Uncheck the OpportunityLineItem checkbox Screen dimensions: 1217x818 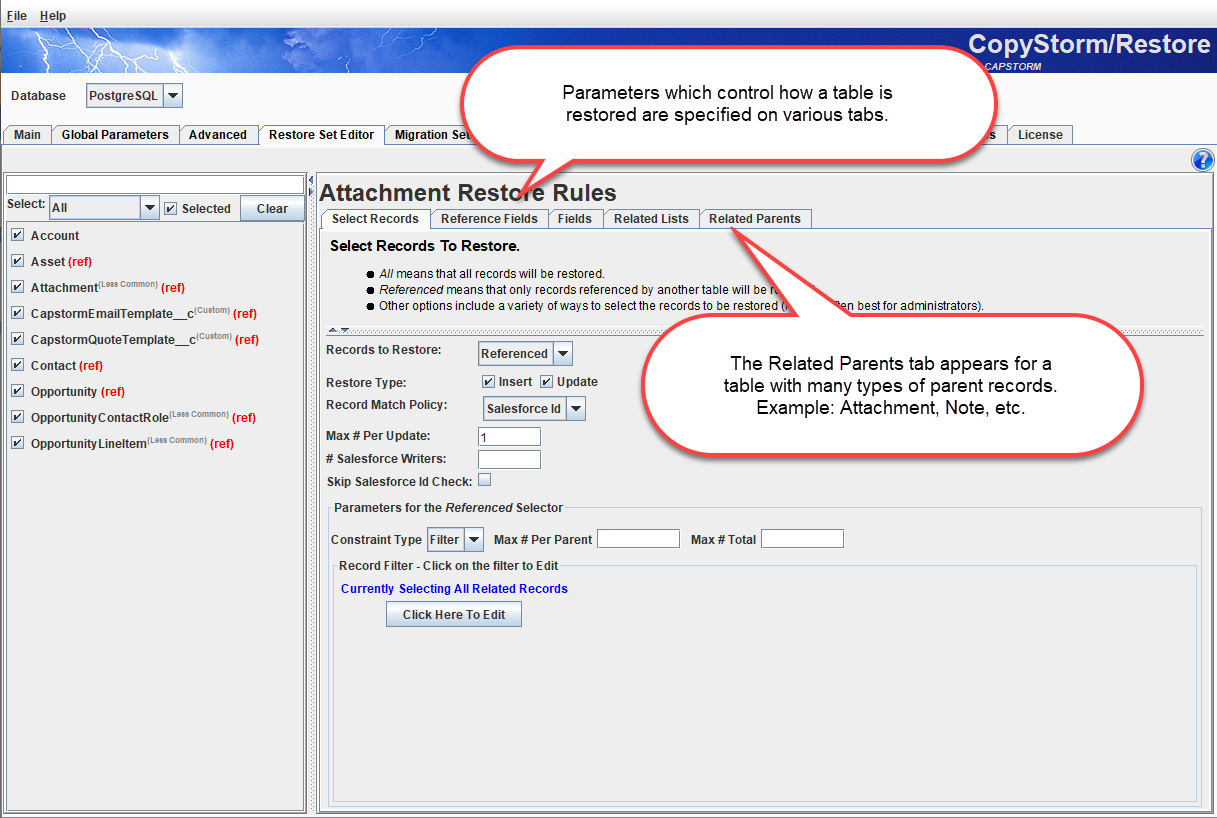click(x=17, y=443)
